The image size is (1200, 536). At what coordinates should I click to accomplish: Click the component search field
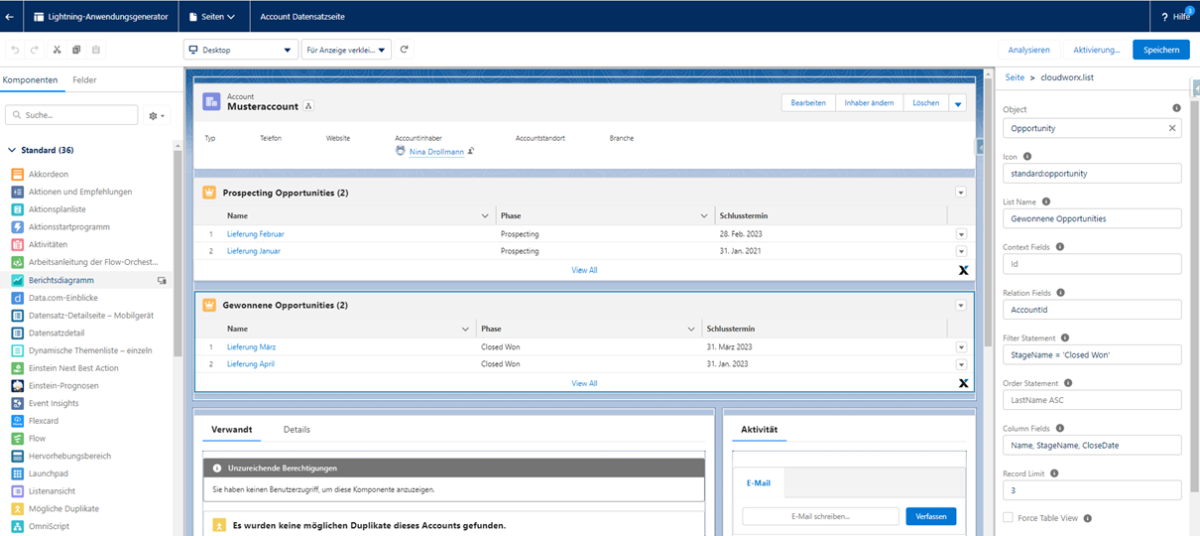pyautogui.click(x=71, y=116)
